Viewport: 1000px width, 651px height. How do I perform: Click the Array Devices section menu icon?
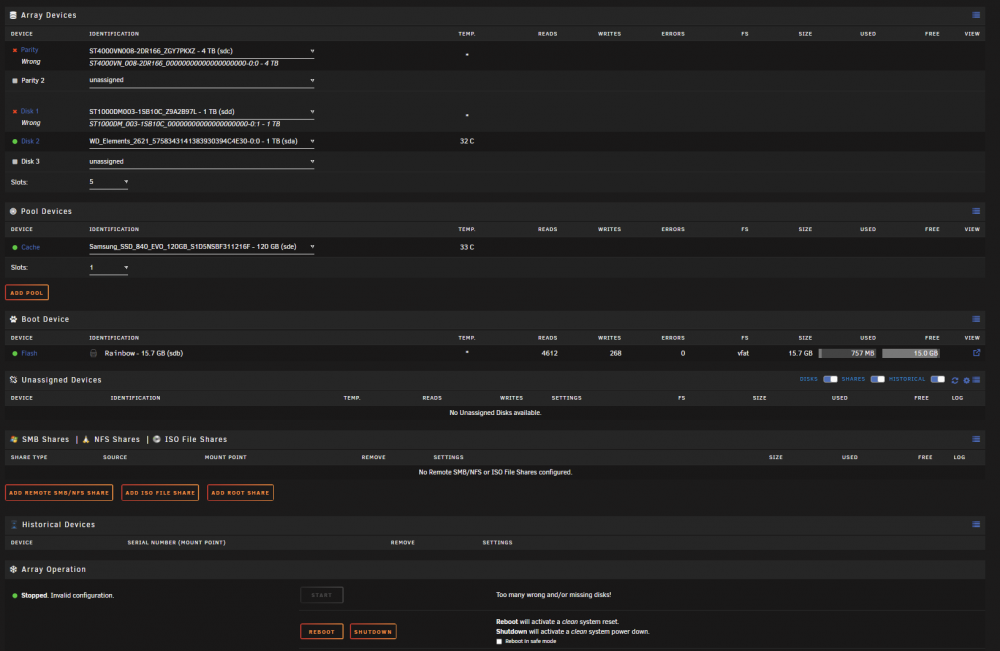pyautogui.click(x=976, y=15)
